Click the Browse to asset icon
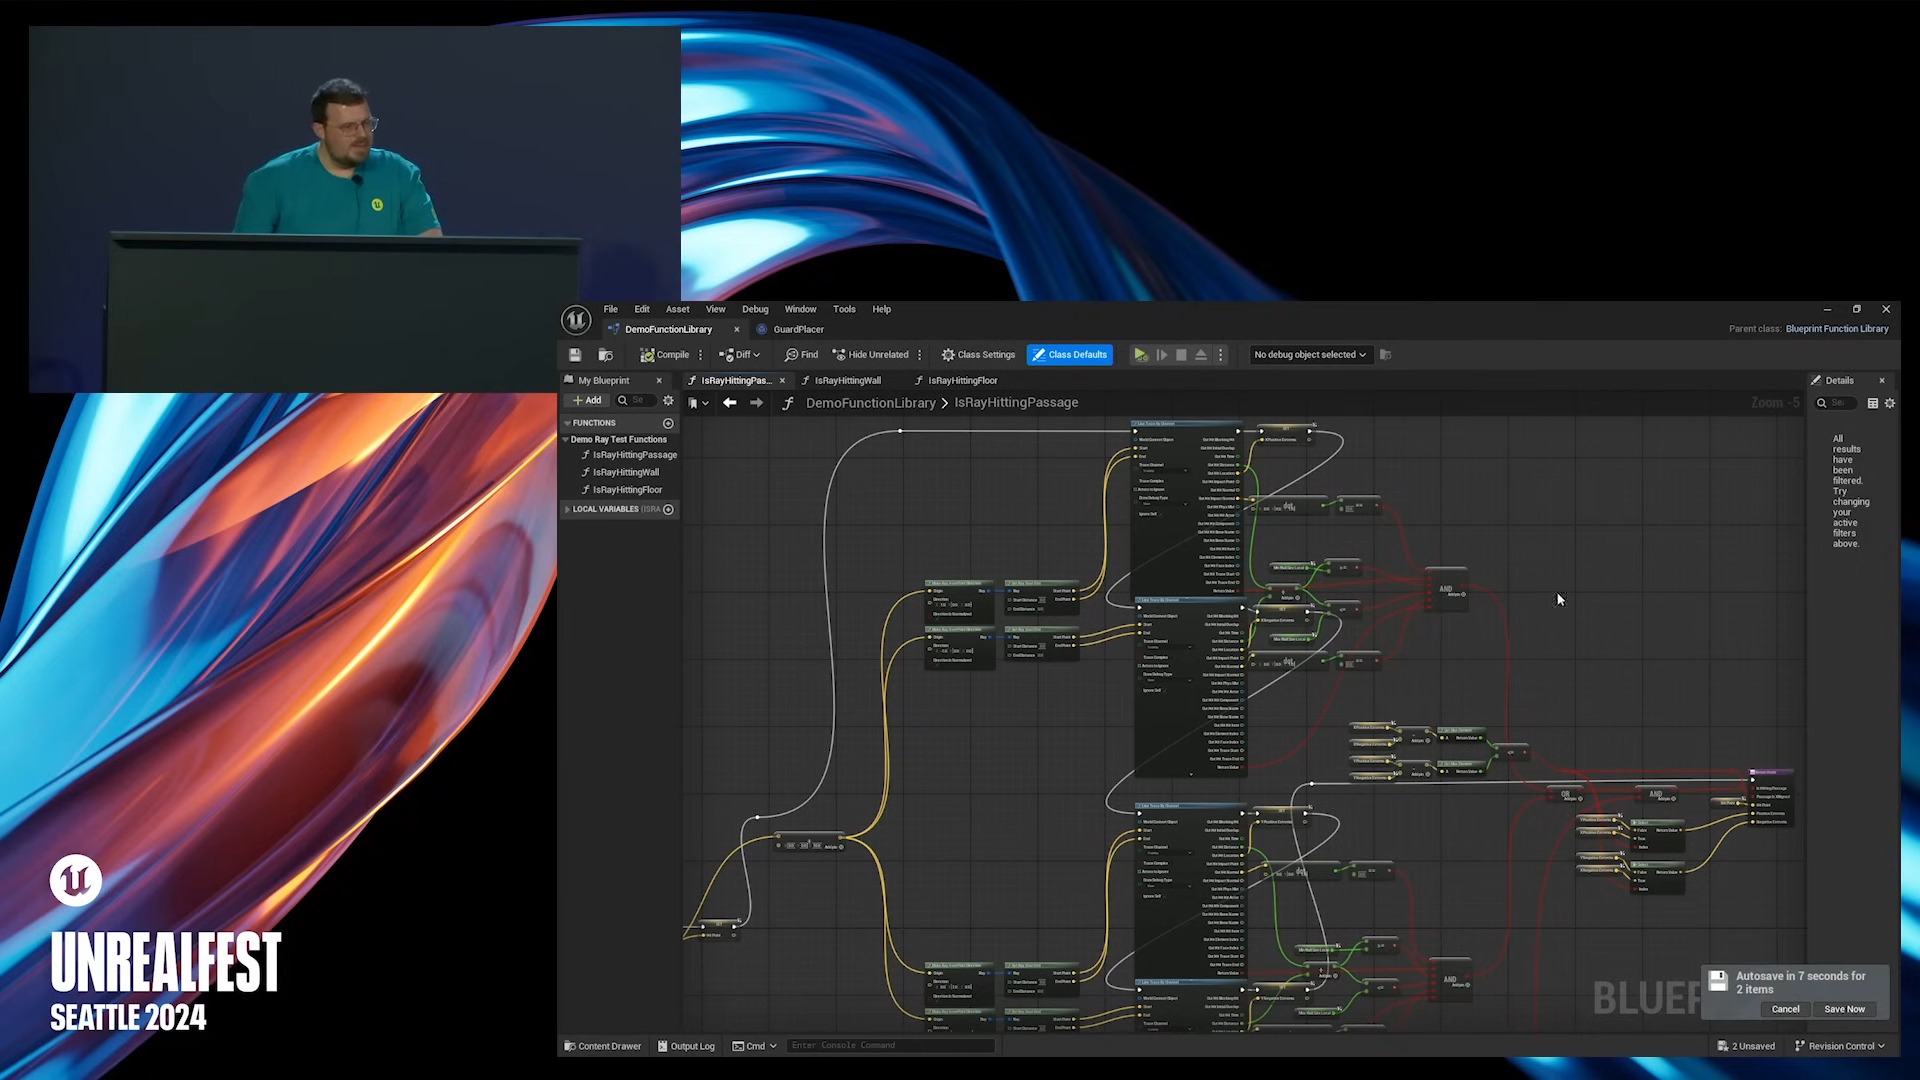This screenshot has height=1080, width=1920. pos(605,355)
